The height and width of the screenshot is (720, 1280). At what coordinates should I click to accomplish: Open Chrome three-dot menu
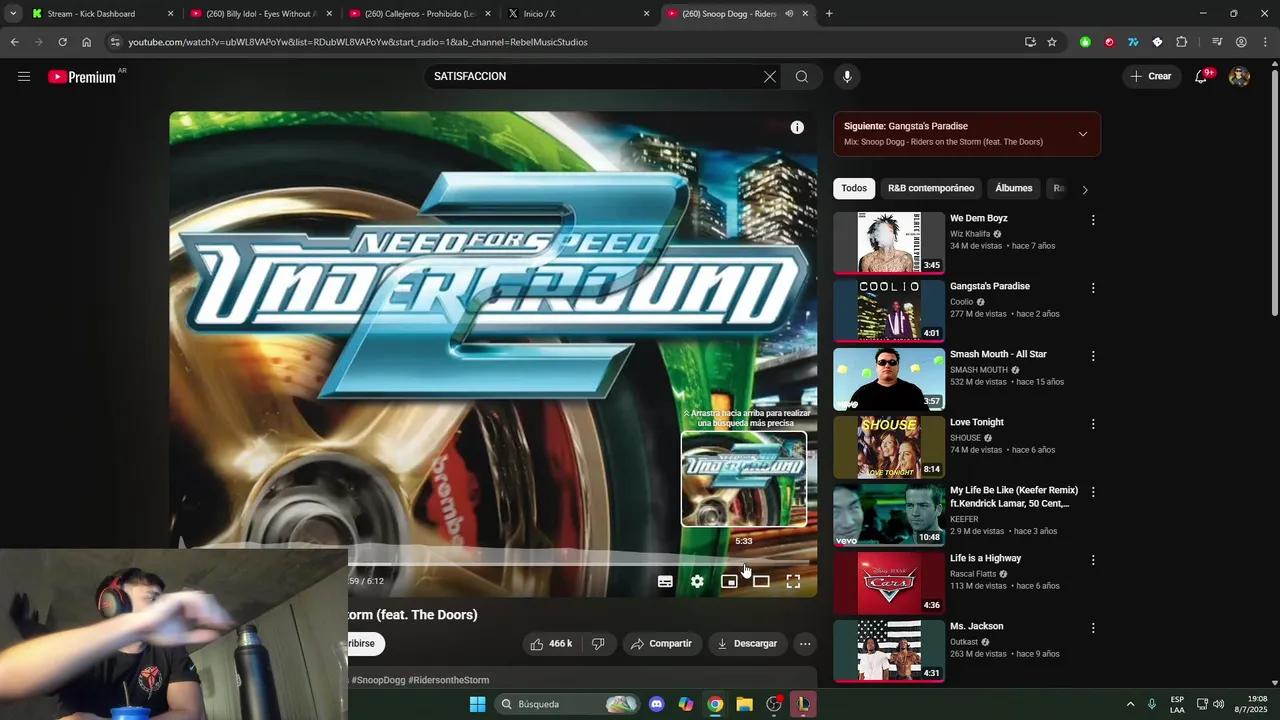pos(1265,42)
